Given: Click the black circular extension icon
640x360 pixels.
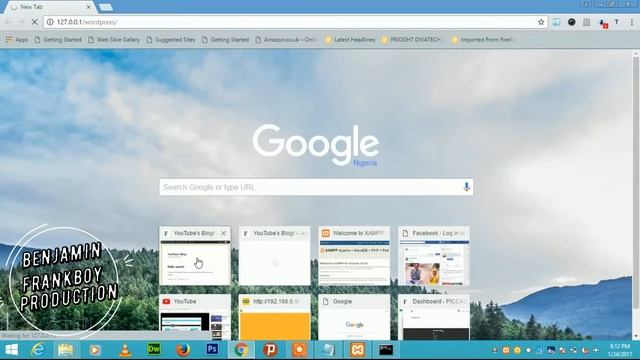Looking at the screenshot, I should coord(571,22).
